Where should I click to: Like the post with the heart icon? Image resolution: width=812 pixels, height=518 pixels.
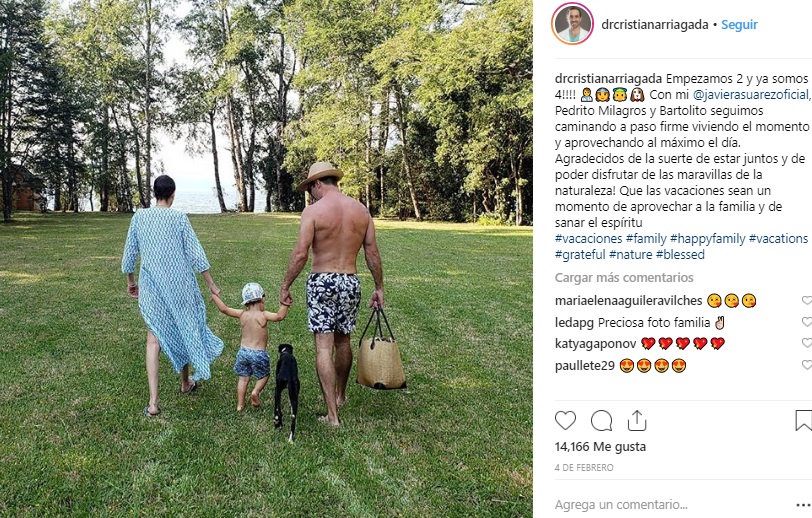565,421
